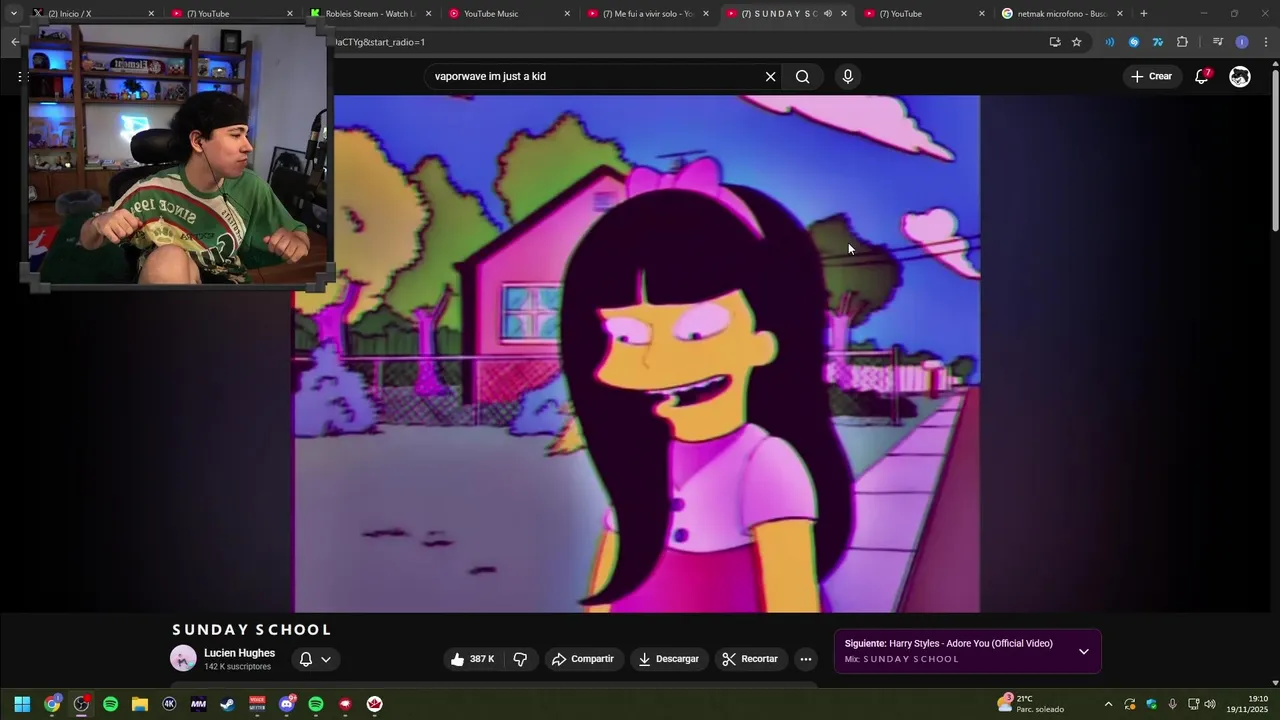The image size is (1280, 720).
Task: Switch to the netmak microfono Google tab
Action: coord(1062,14)
